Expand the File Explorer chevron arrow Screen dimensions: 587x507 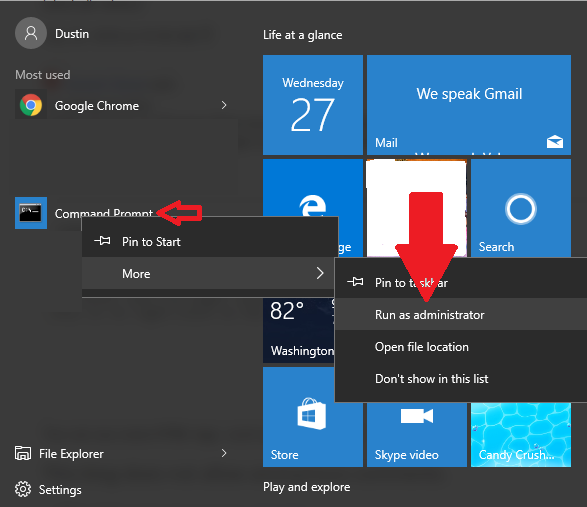click(224, 453)
